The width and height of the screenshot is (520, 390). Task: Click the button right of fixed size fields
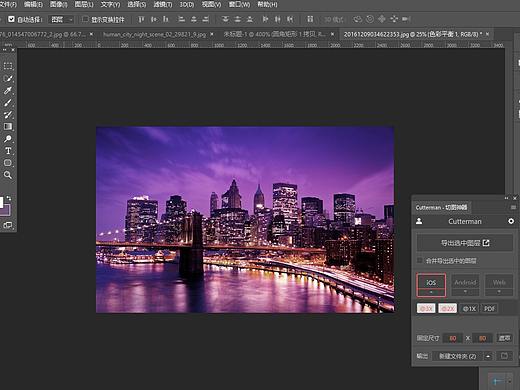[x=504, y=338]
